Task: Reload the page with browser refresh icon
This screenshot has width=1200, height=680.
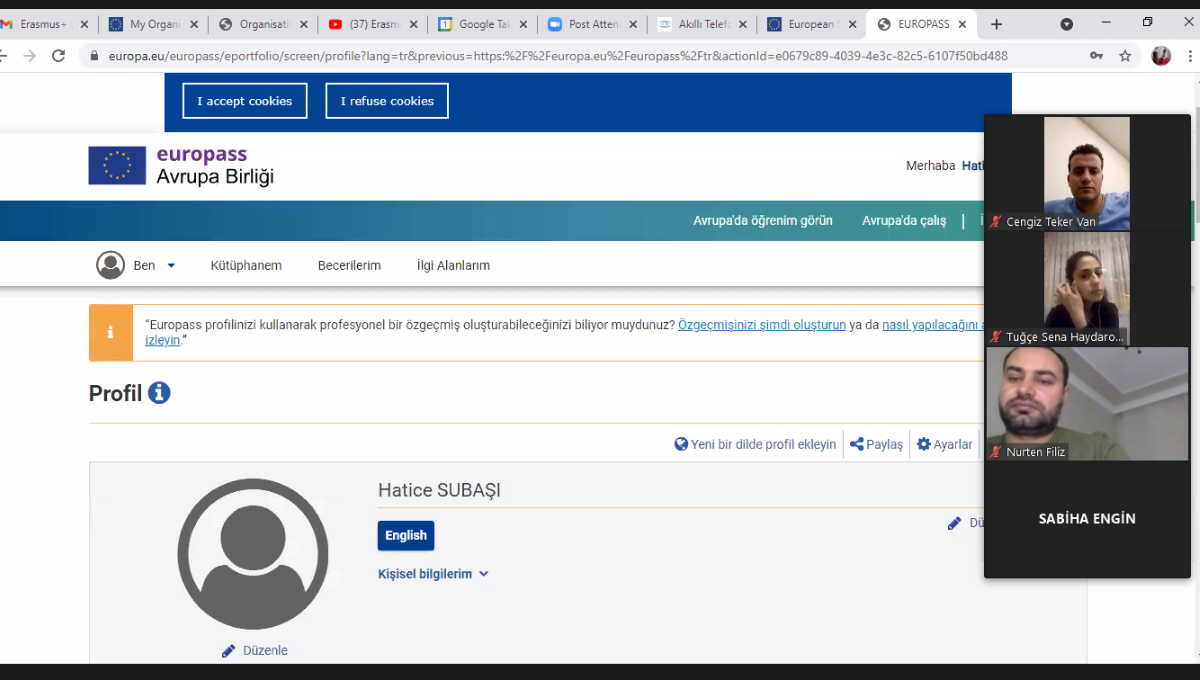Action: click(x=59, y=56)
